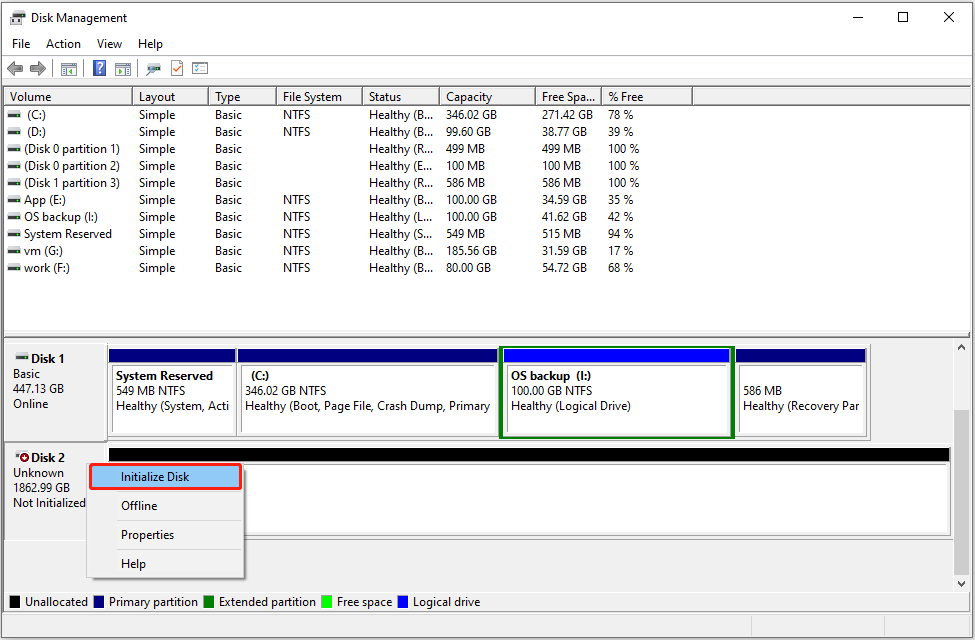The image size is (975, 640).
Task: Toggle the Show/Hide Action Pane toolbar icon
Action: (x=122, y=68)
